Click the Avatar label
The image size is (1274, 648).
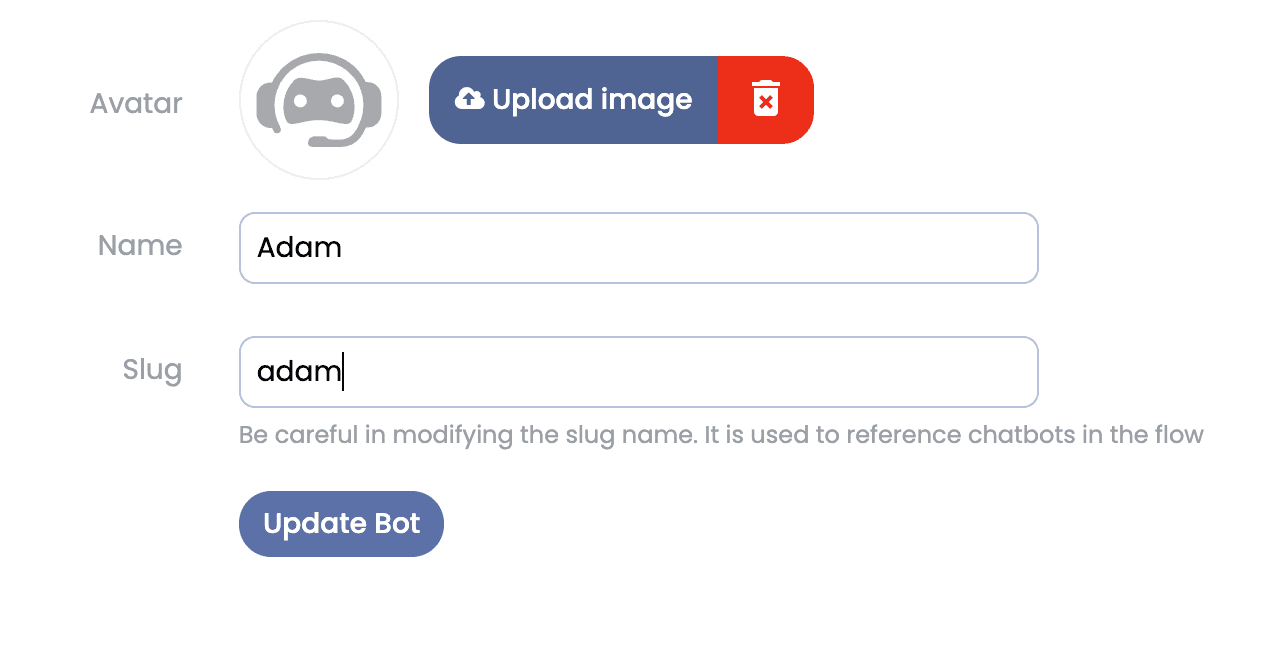(136, 103)
